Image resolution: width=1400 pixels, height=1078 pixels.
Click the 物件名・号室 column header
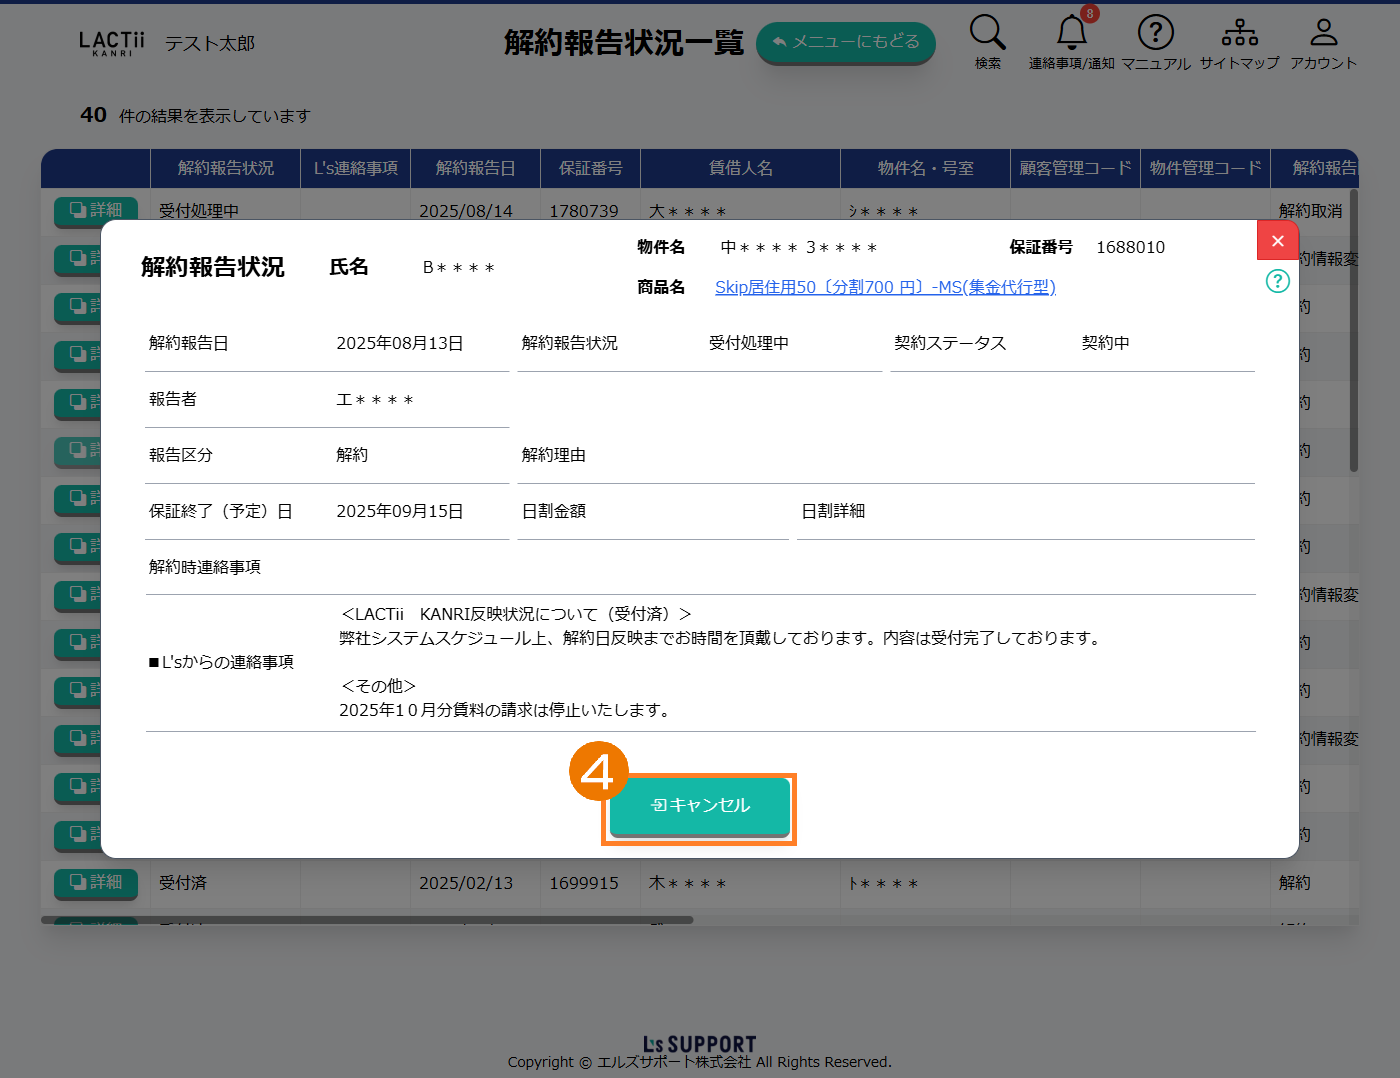pos(925,168)
